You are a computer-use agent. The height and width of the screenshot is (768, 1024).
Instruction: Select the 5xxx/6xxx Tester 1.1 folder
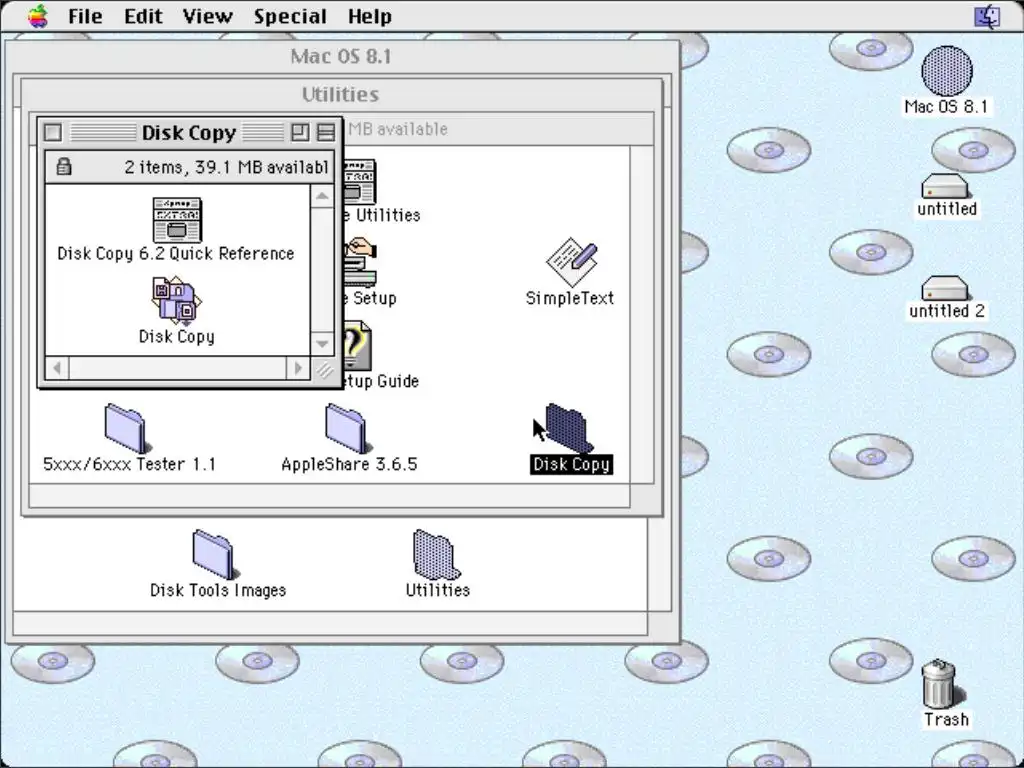point(125,428)
